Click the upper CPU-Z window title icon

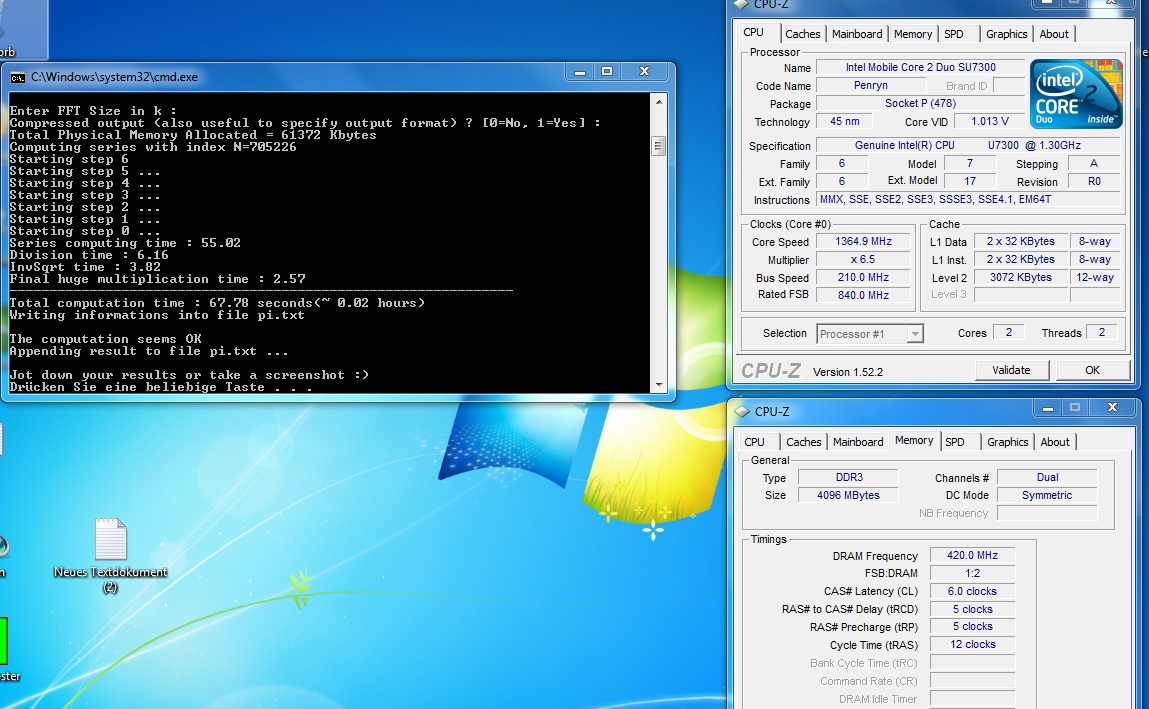point(742,4)
